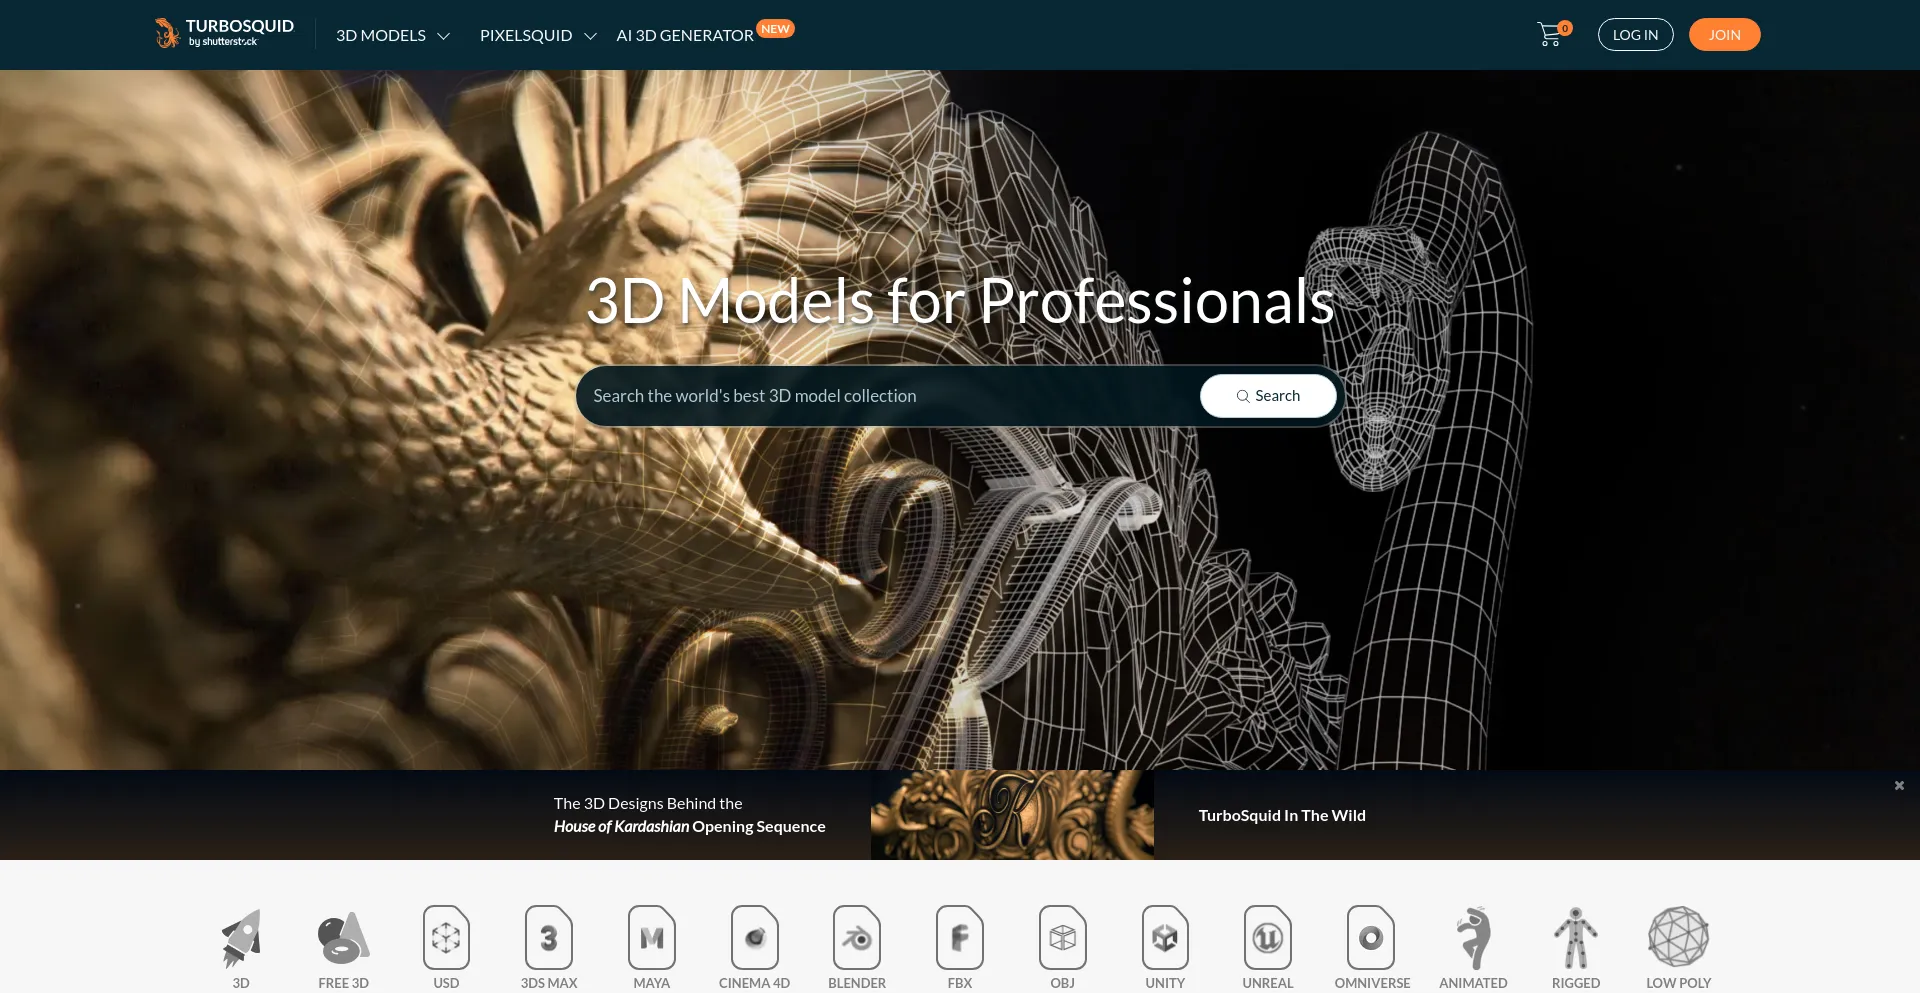Open the TurboSquid In The Wild link
The height and width of the screenshot is (993, 1920).
(1282, 815)
